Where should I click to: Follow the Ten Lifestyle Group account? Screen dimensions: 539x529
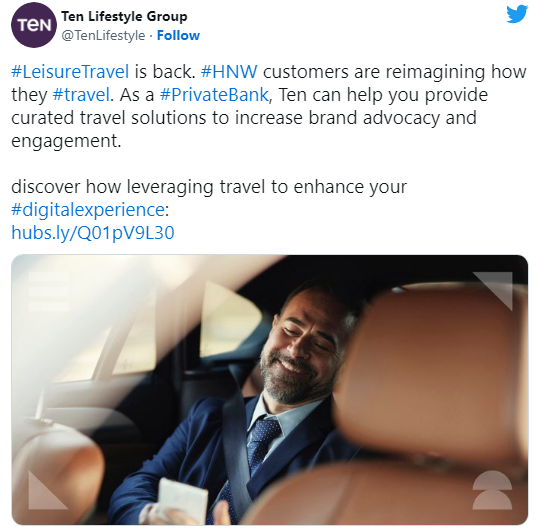coord(178,35)
